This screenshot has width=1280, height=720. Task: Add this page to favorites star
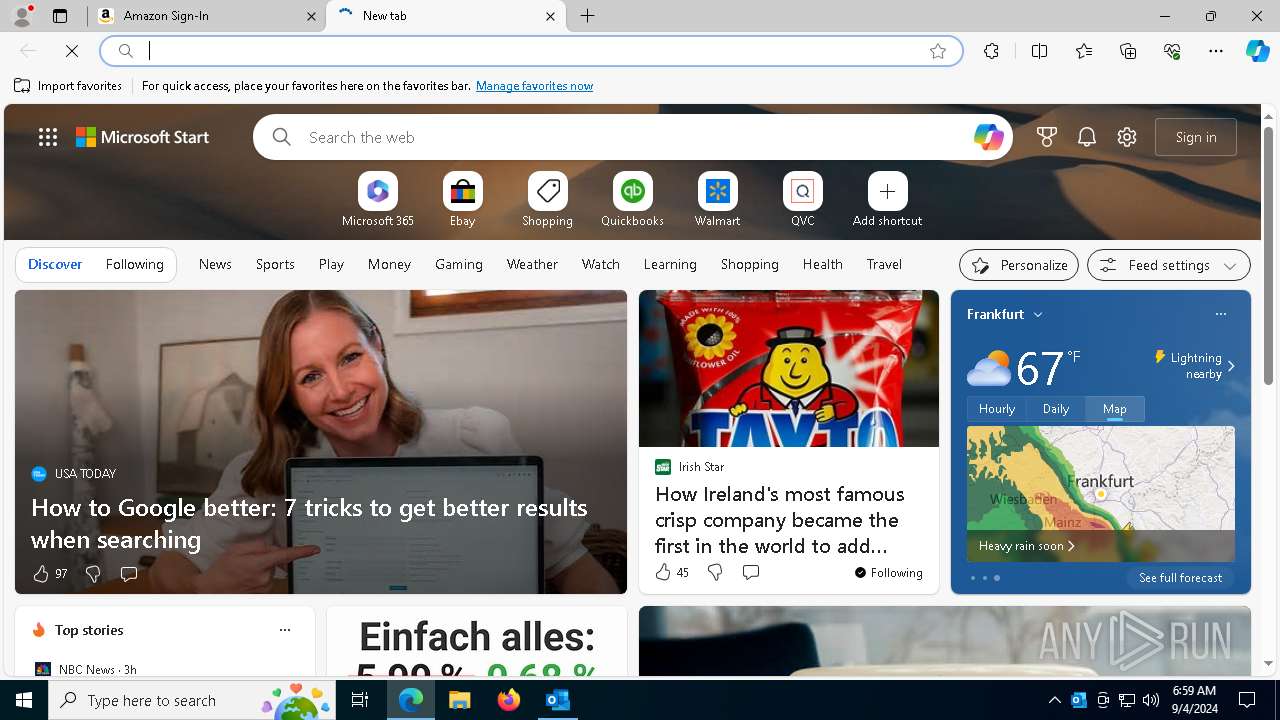coord(938,51)
